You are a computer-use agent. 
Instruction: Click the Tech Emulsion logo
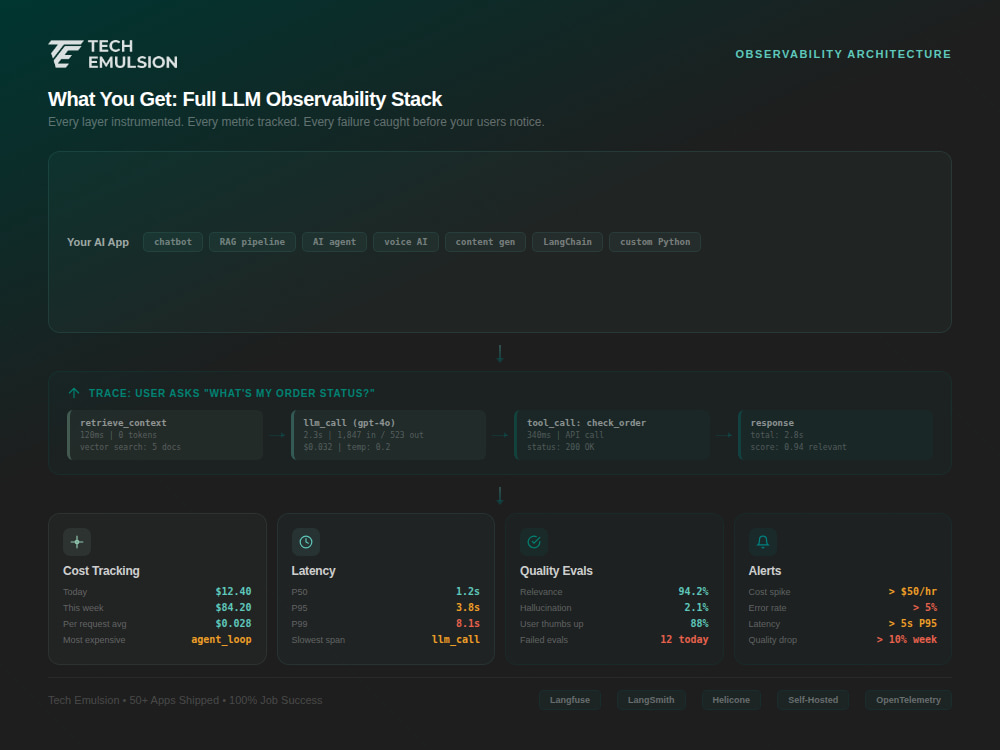click(113, 54)
